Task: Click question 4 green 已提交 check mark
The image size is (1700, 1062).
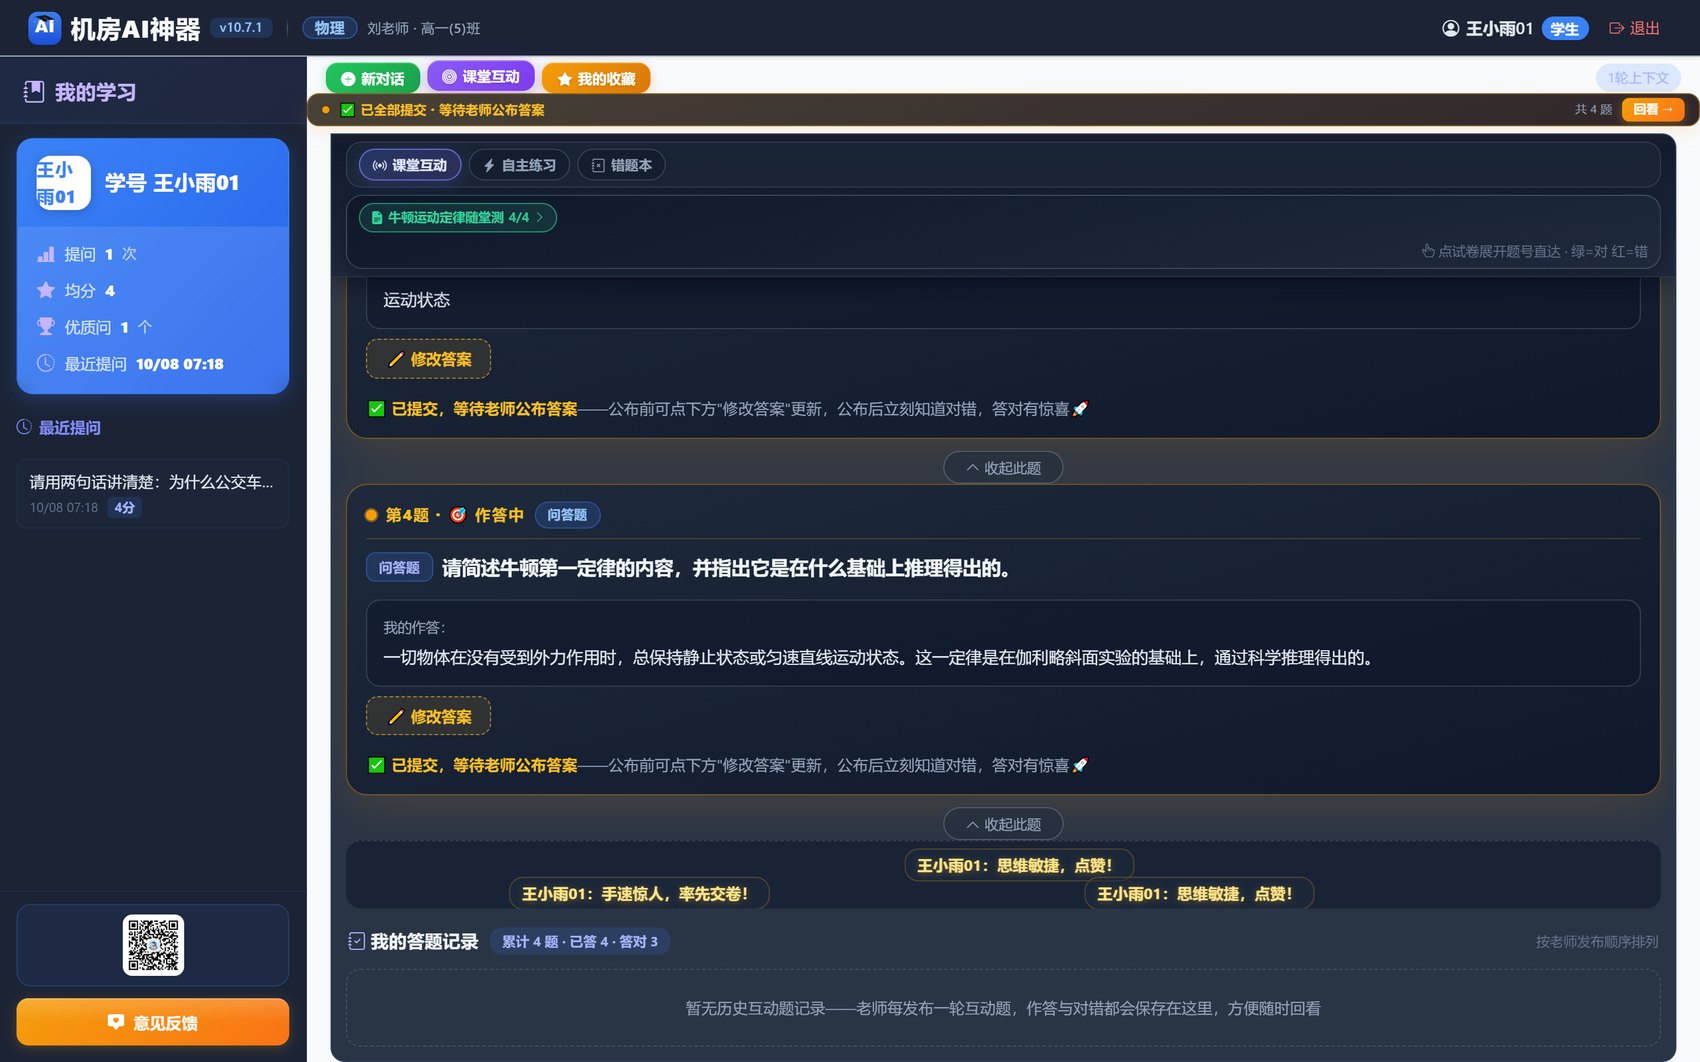Action: click(x=376, y=765)
